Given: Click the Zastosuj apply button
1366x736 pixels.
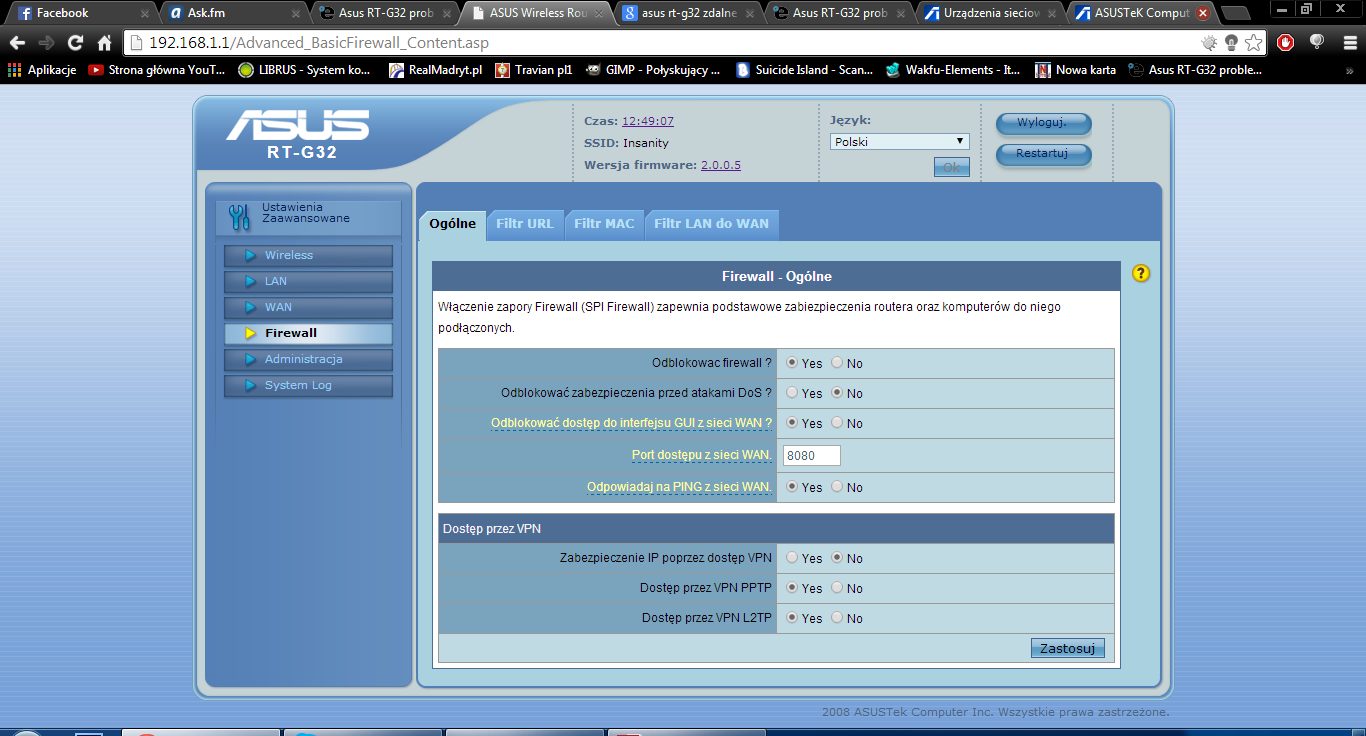Looking at the screenshot, I should [1067, 648].
